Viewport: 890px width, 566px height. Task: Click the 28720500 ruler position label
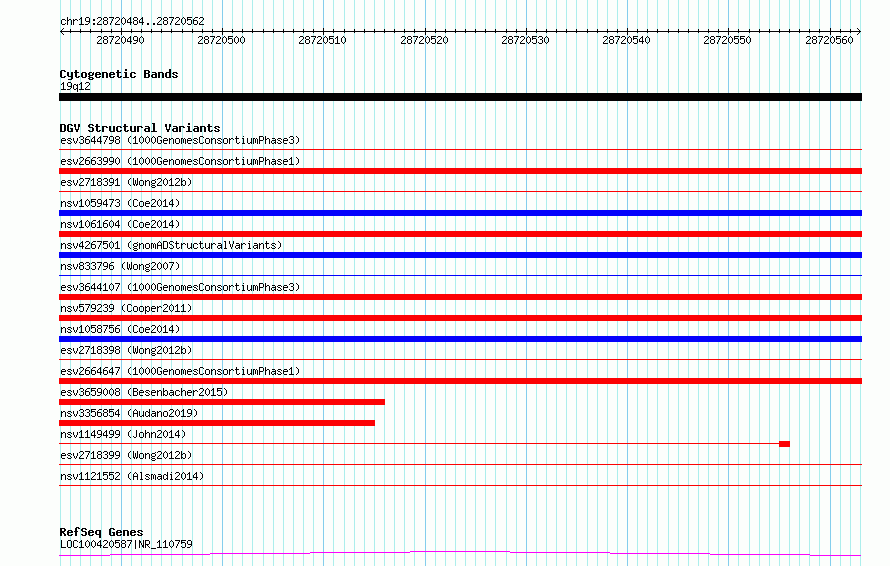pyautogui.click(x=221, y=40)
